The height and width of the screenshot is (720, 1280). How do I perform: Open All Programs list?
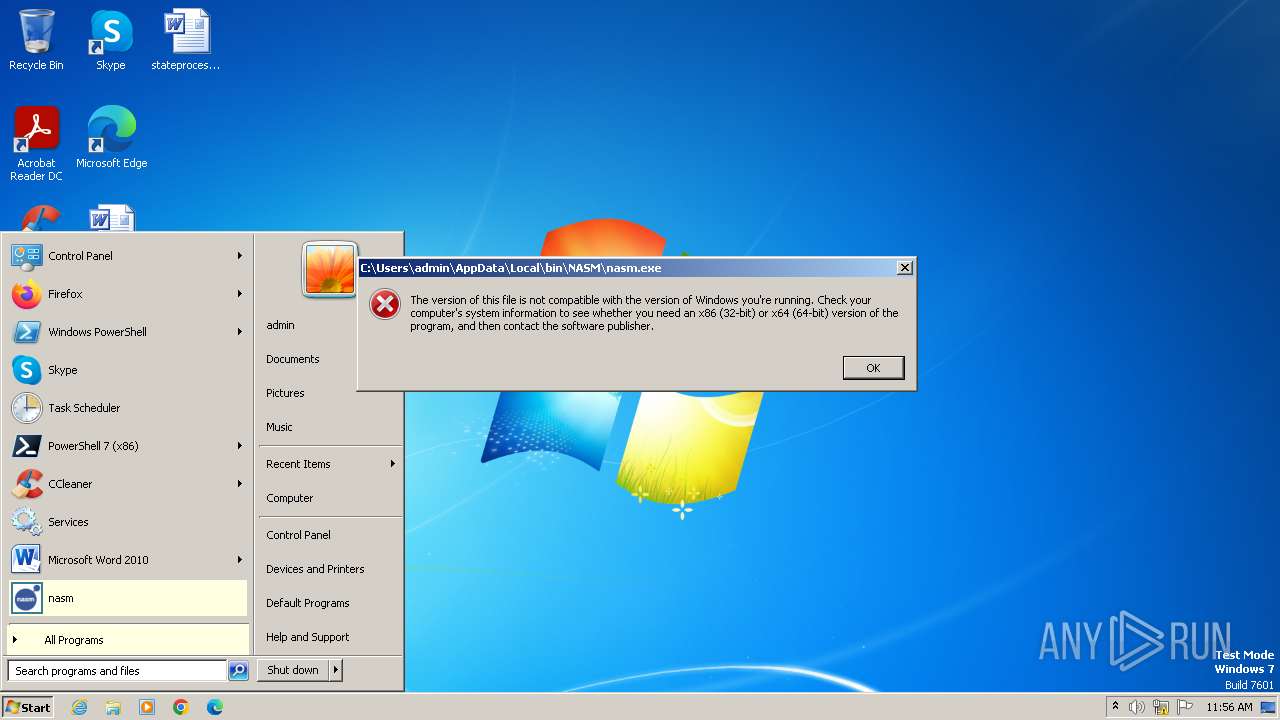[127, 640]
